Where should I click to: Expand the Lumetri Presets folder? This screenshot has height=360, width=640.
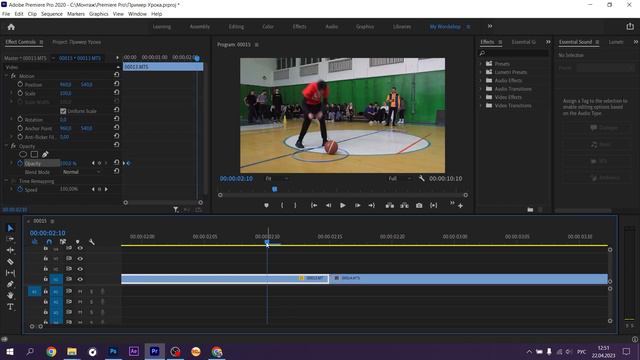click(480, 72)
